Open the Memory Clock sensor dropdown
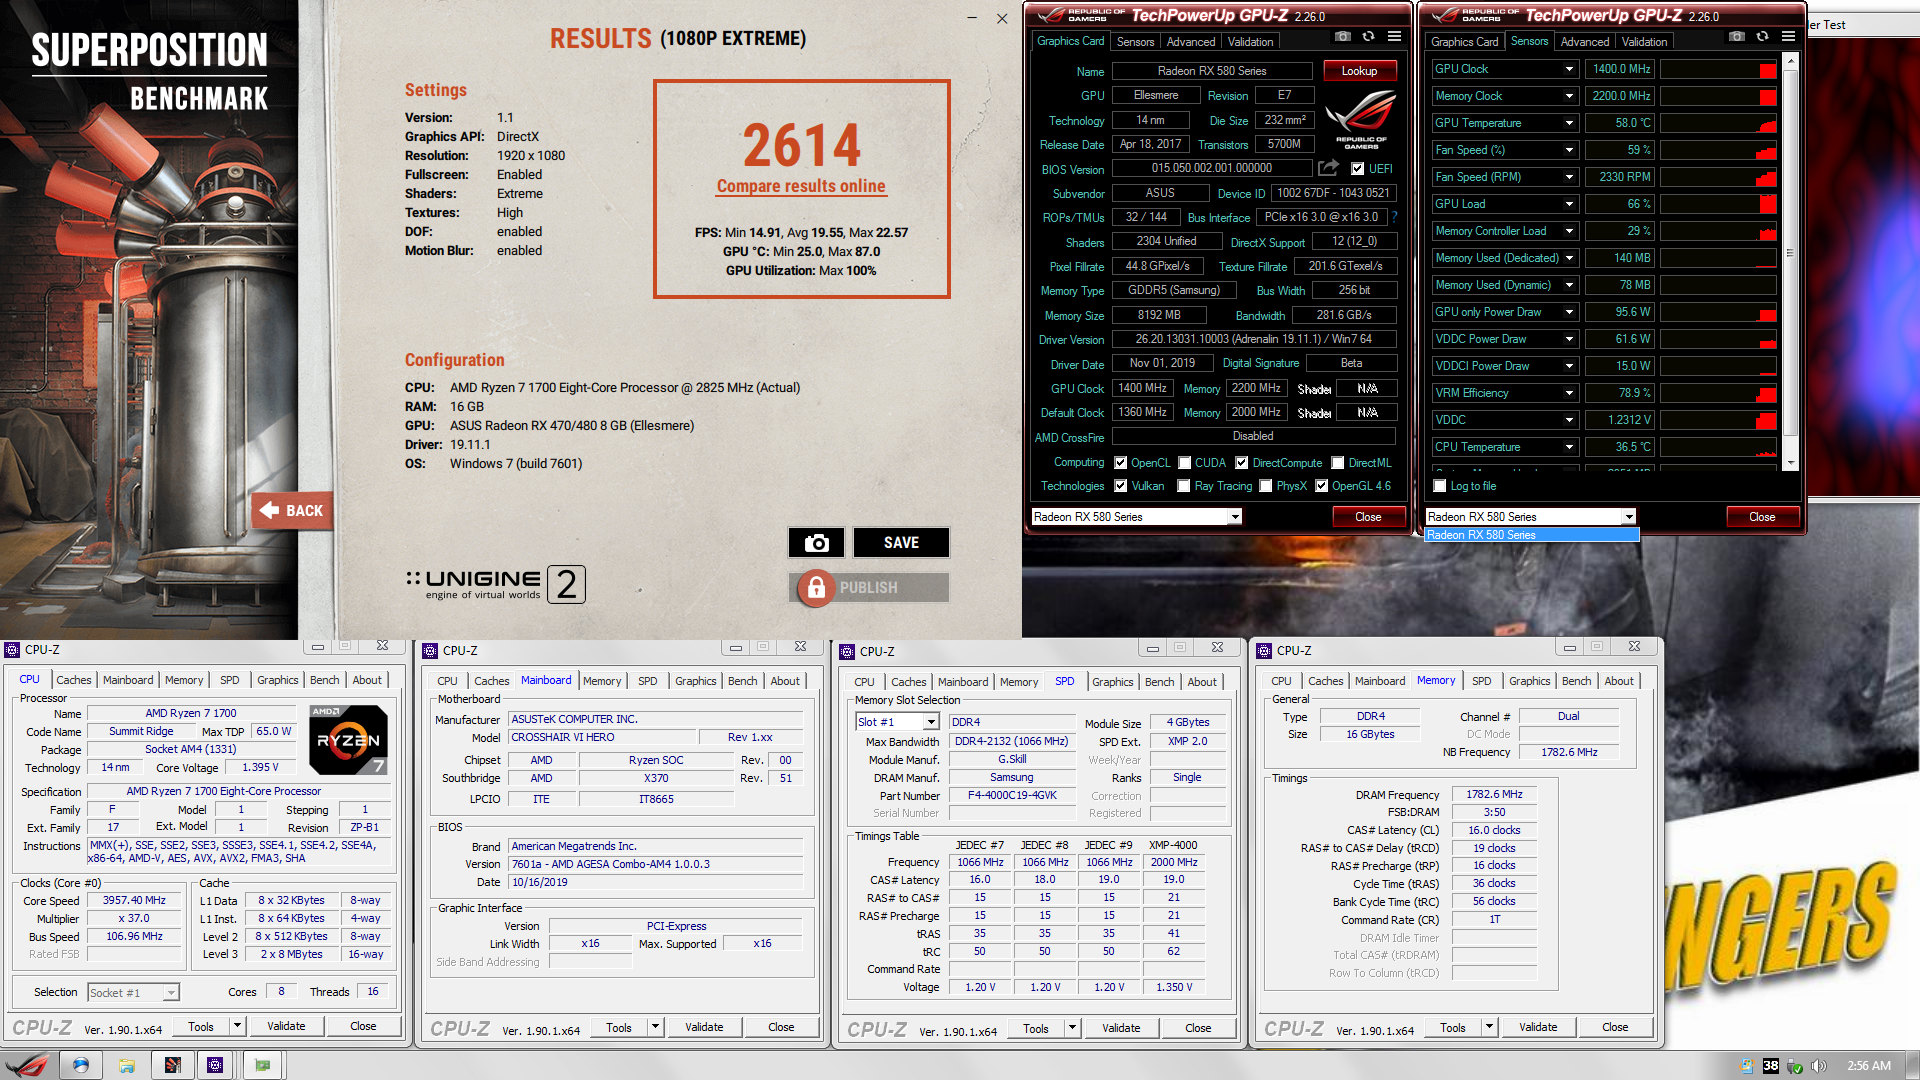This screenshot has width=1920, height=1080. coord(1569,96)
